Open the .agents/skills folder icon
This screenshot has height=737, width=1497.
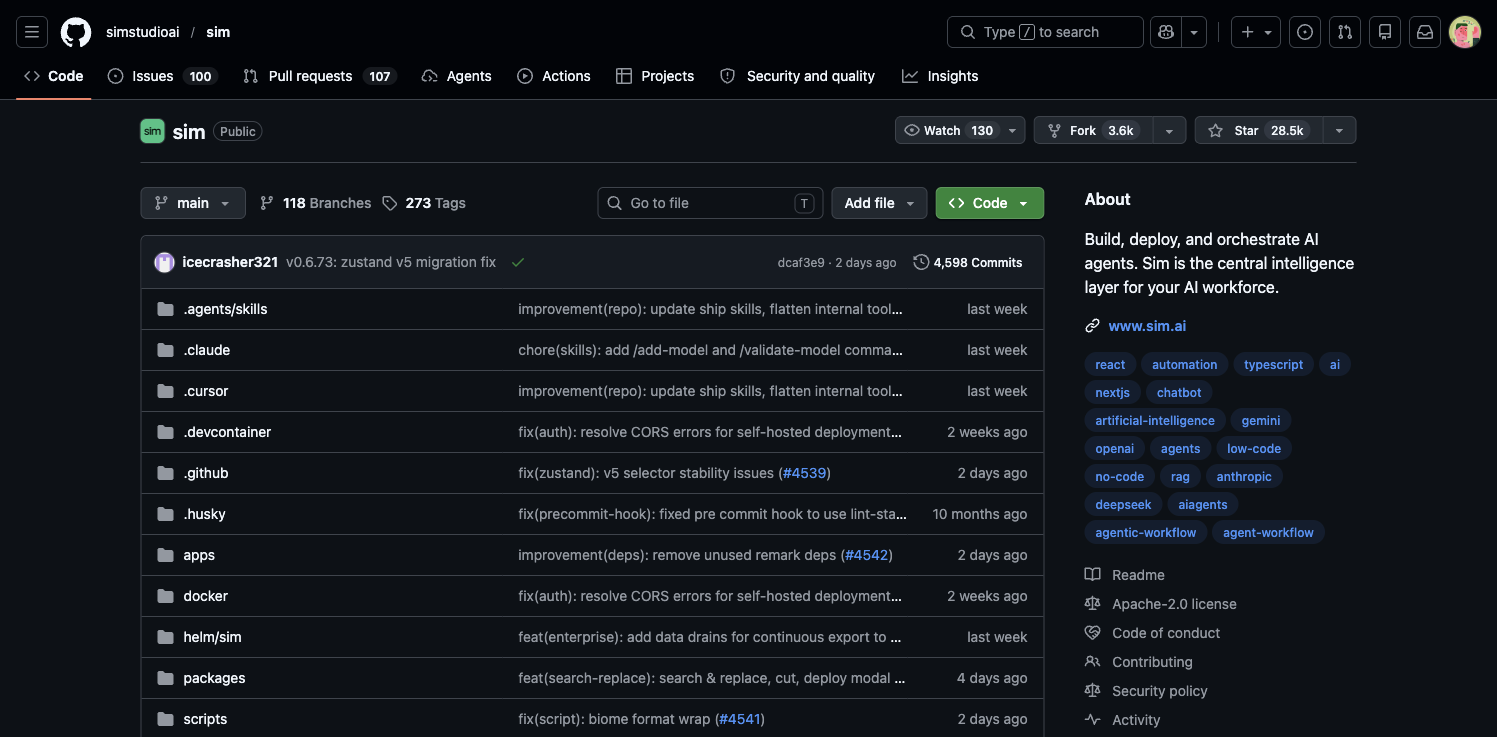click(165, 309)
